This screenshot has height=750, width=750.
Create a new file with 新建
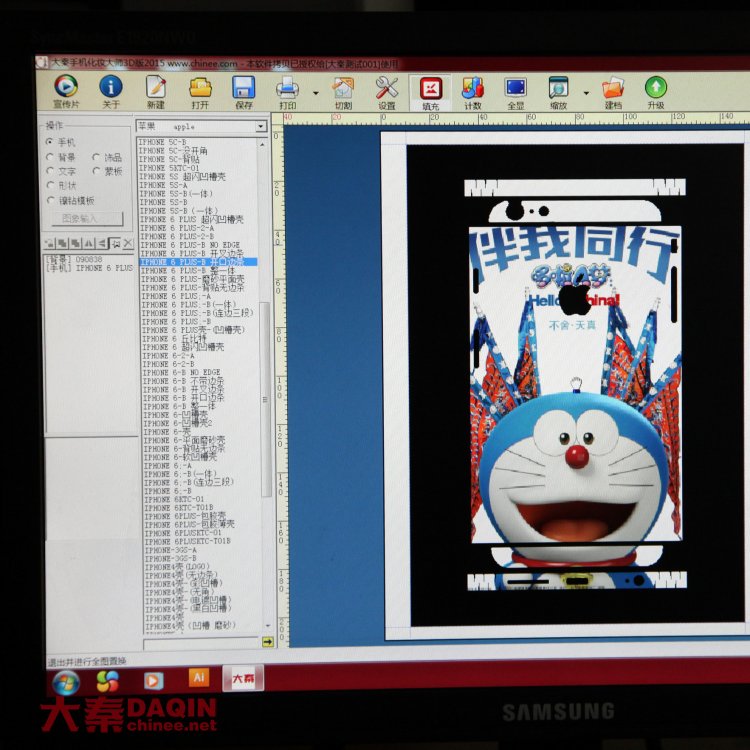coord(156,89)
